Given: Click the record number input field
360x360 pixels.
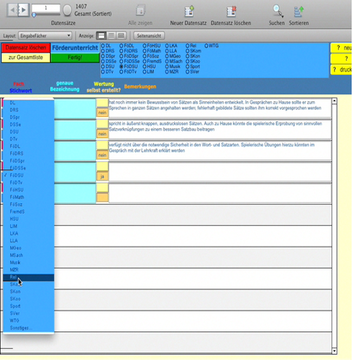Looking at the screenshot, I should pyautogui.click(x=46, y=8).
